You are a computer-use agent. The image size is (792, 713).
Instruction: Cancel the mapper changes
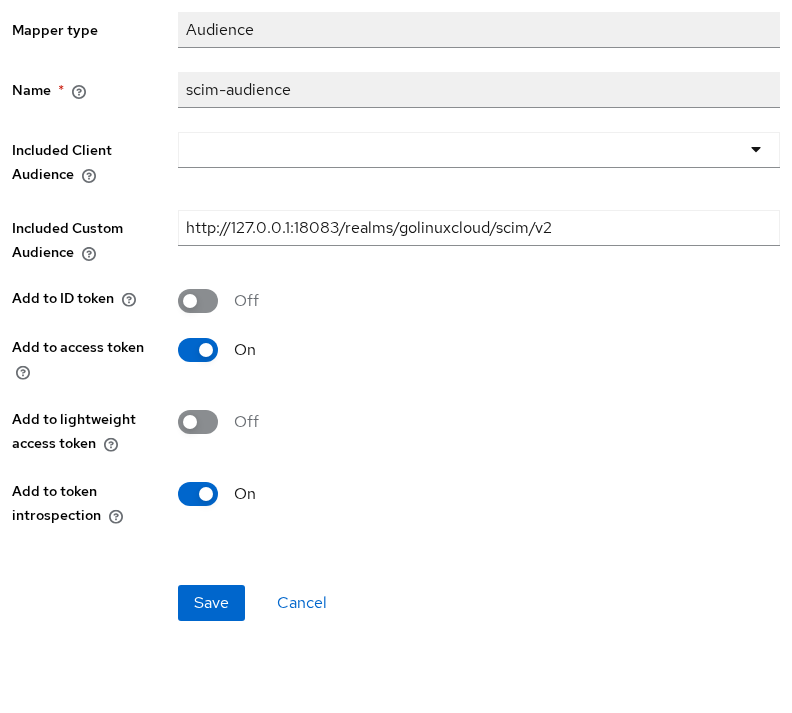pos(302,603)
